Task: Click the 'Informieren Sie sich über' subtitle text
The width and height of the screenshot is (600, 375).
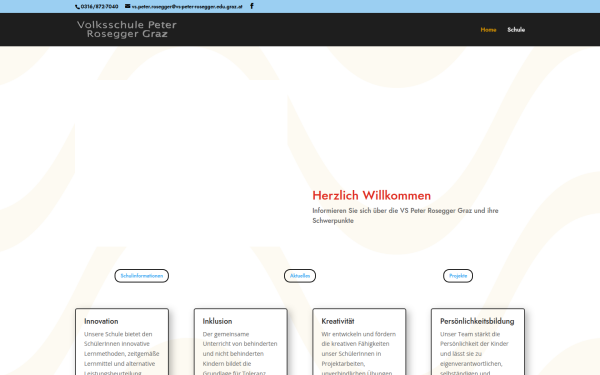Action: [x=405, y=215]
